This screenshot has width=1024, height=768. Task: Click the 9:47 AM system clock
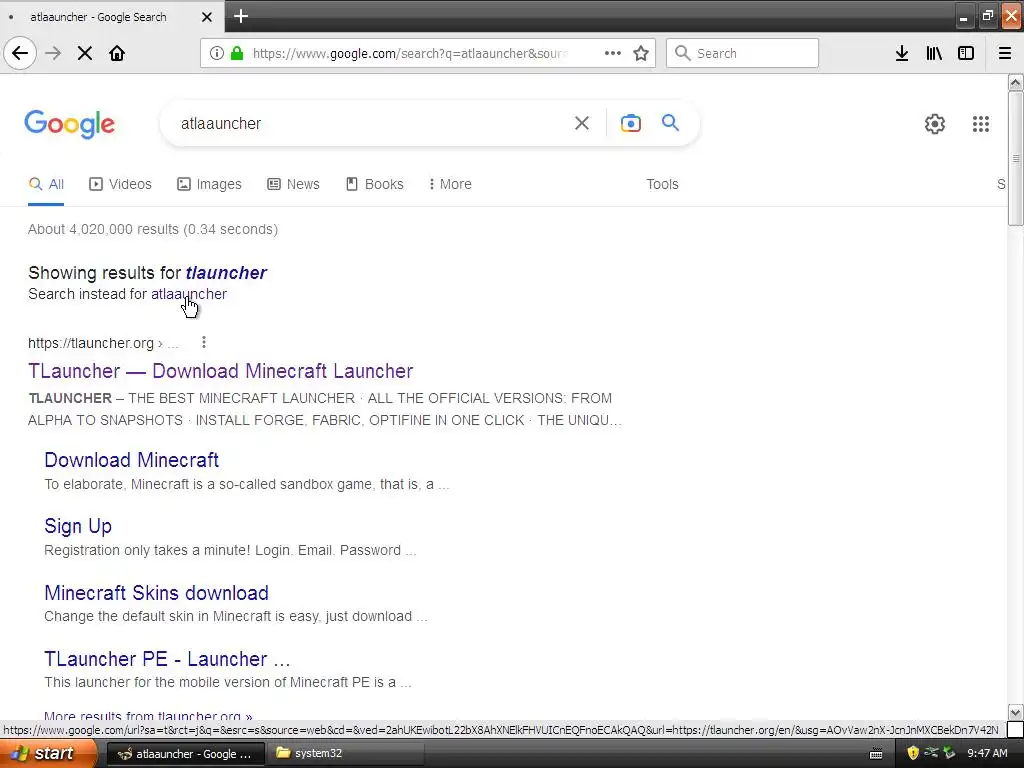point(987,753)
